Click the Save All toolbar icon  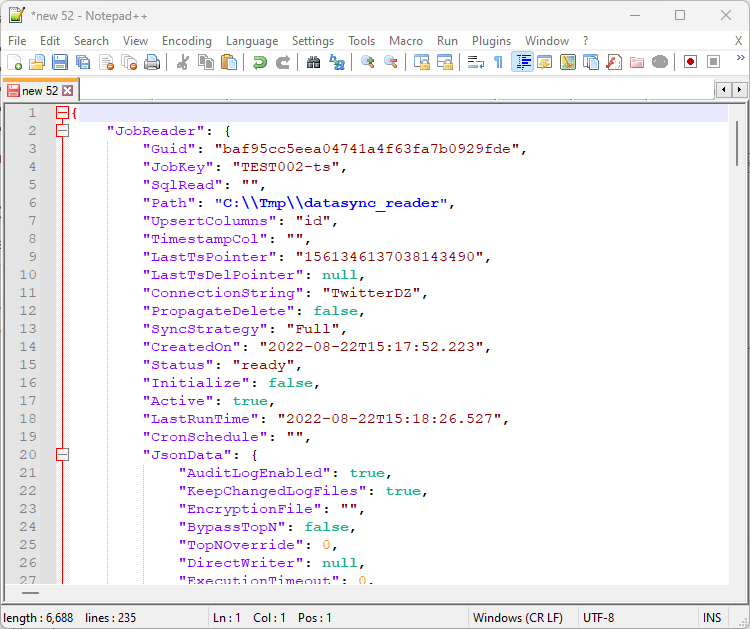coord(83,62)
